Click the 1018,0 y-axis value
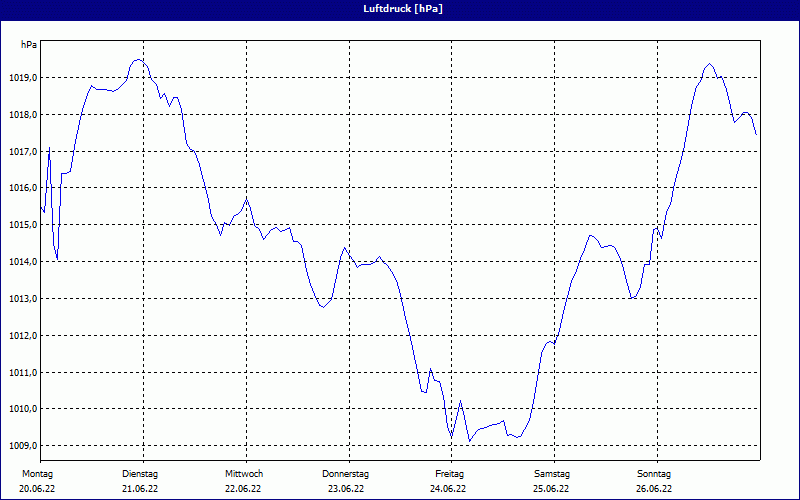 click(x=21, y=115)
